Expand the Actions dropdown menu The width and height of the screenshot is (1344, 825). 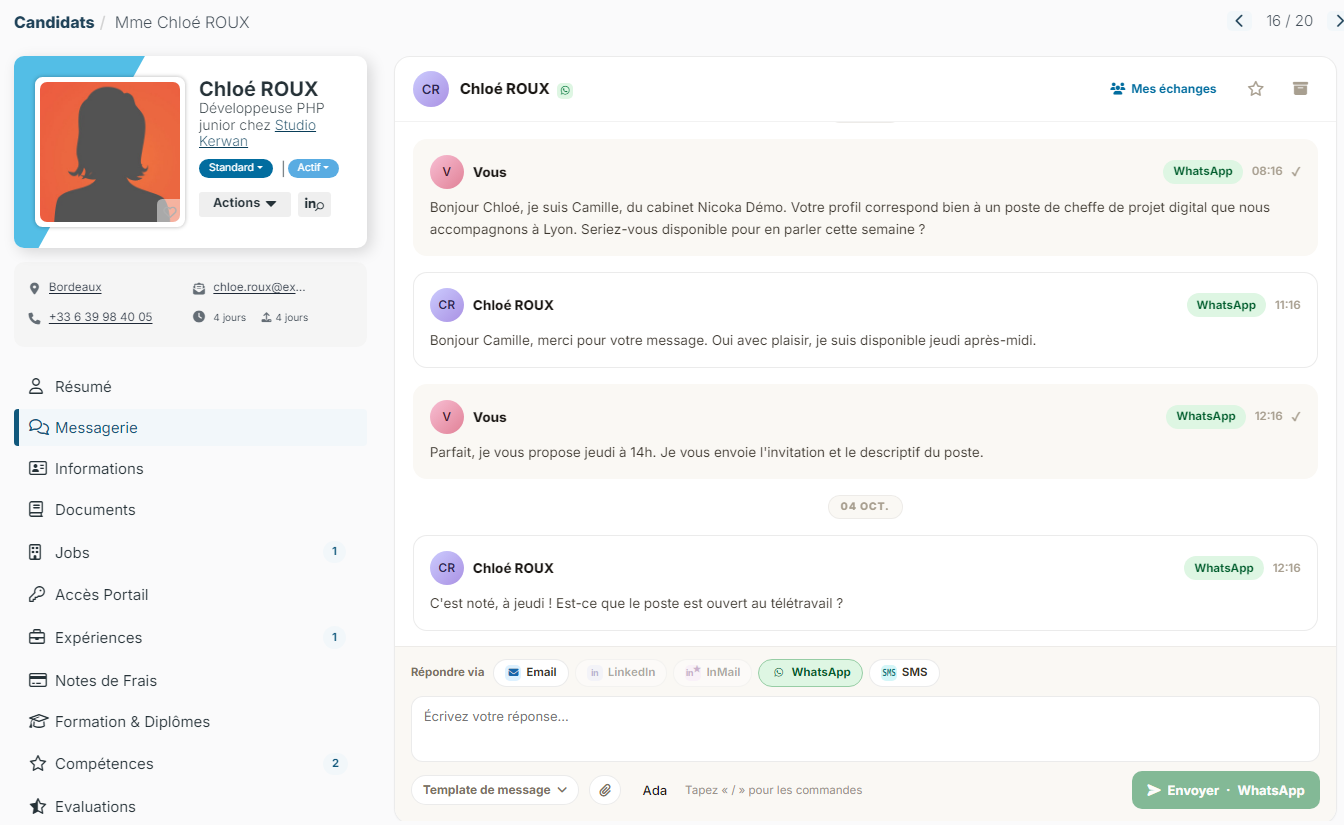coord(245,204)
